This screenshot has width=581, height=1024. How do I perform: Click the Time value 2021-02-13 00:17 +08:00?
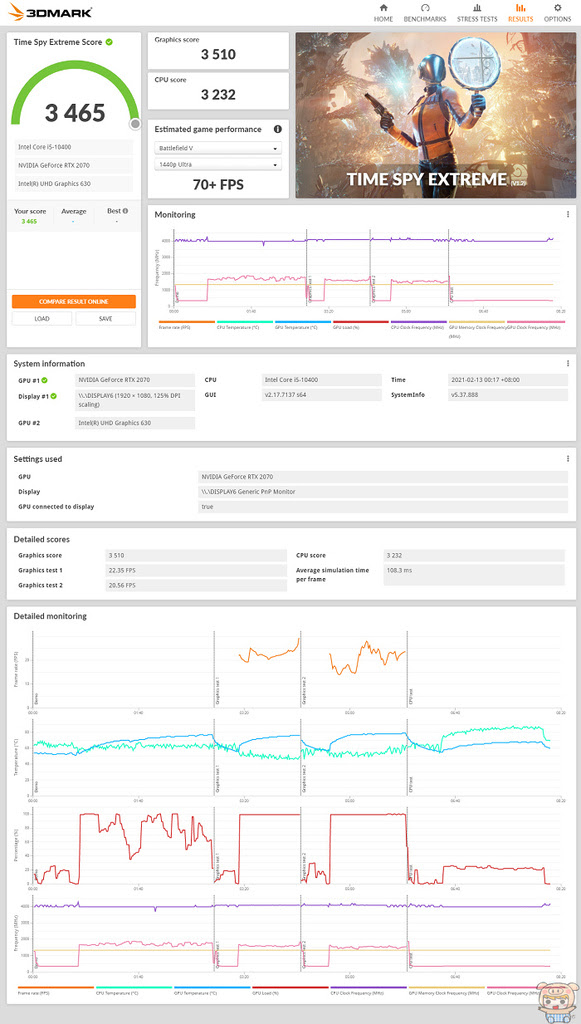(508, 379)
